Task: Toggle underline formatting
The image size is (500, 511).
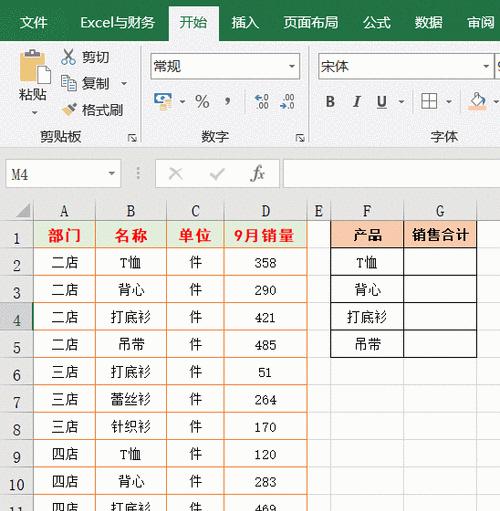Action: [x=382, y=102]
